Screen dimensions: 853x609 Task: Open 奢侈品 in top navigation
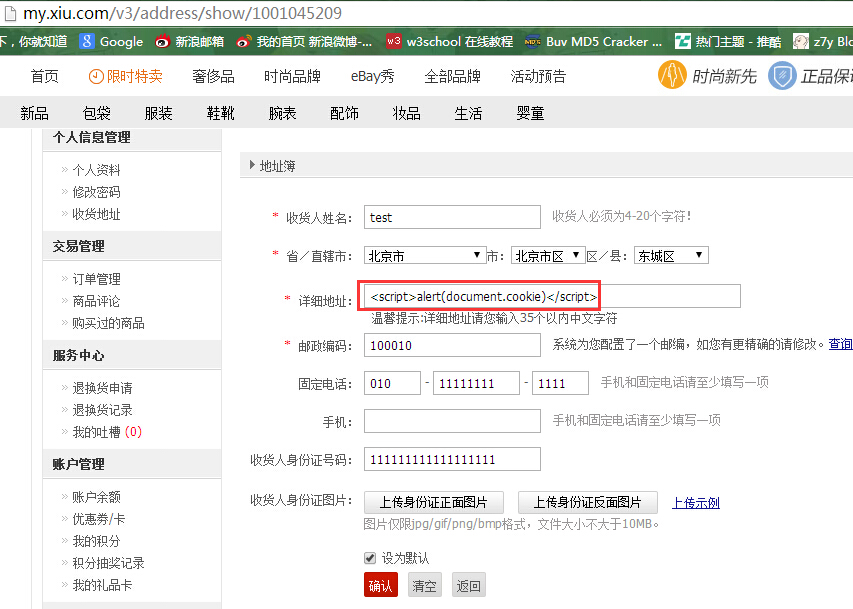213,76
